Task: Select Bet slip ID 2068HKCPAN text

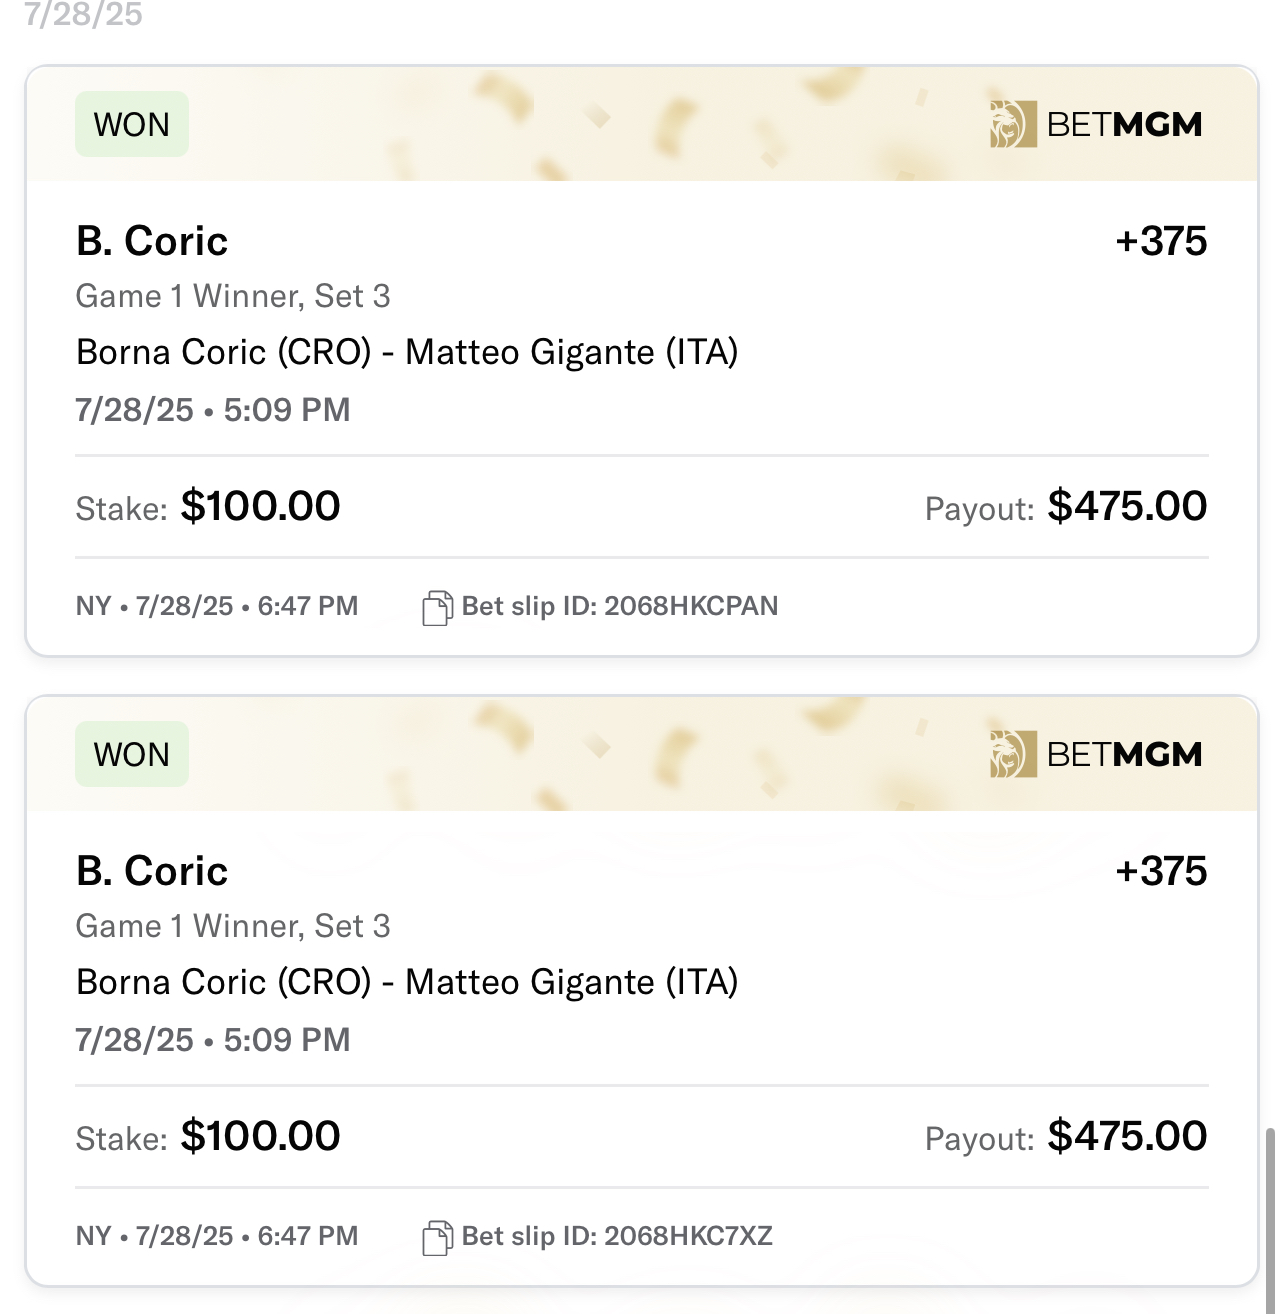Action: tap(620, 606)
